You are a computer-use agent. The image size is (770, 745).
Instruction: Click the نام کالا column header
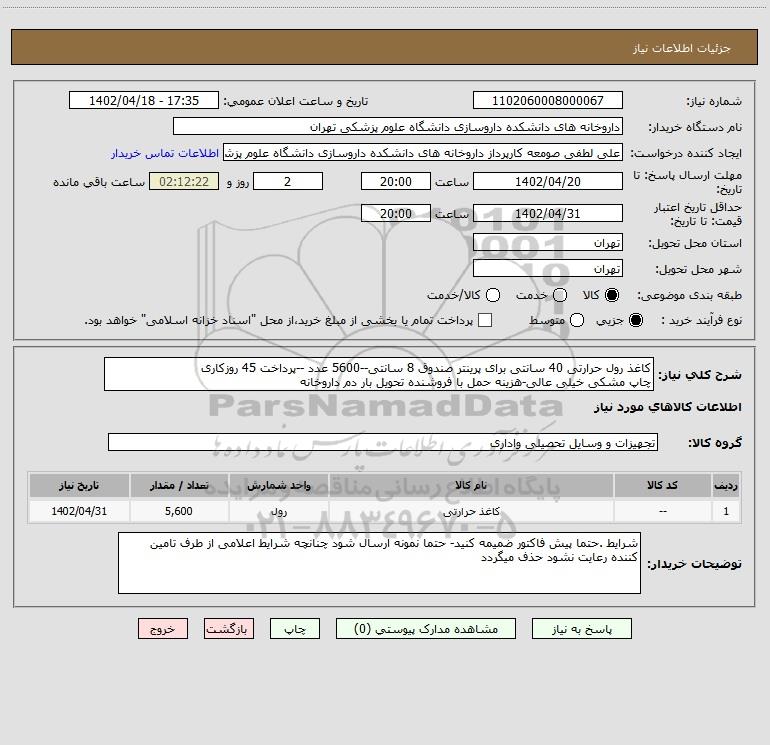tap(471, 485)
